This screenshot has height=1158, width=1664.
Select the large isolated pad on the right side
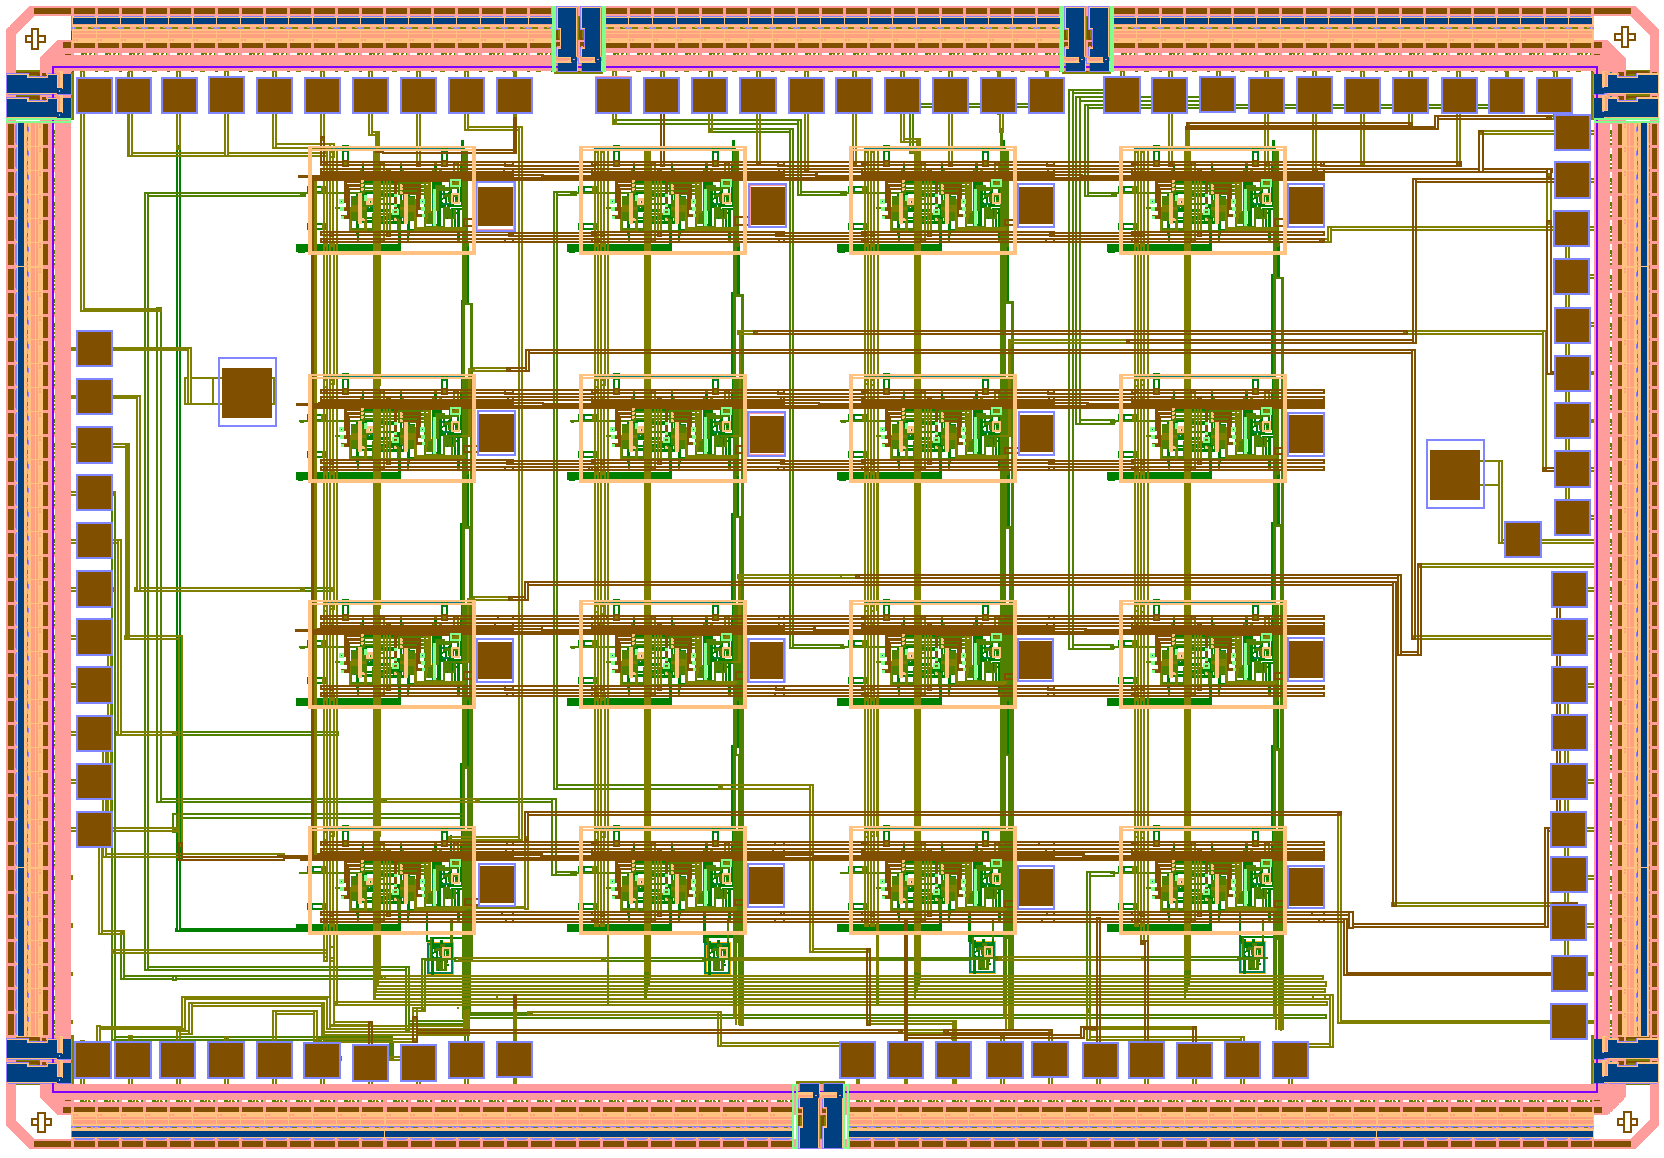coord(1455,474)
